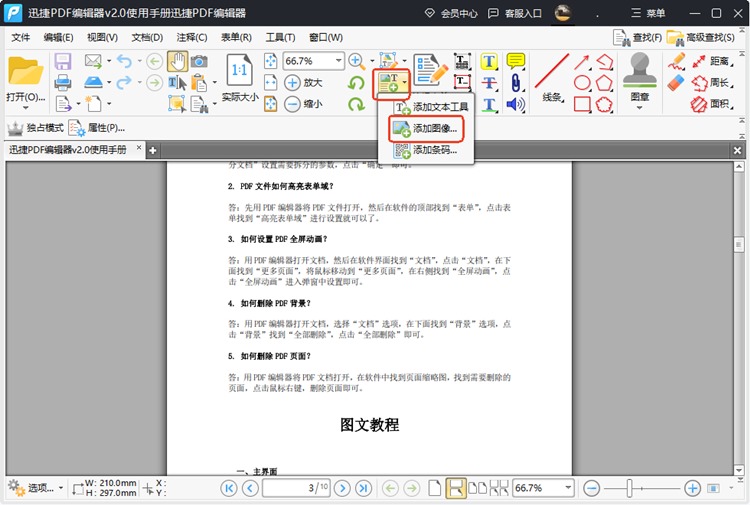The width and height of the screenshot is (750, 505).
Task: Attach a file with the paperclip icon
Action: point(516,83)
